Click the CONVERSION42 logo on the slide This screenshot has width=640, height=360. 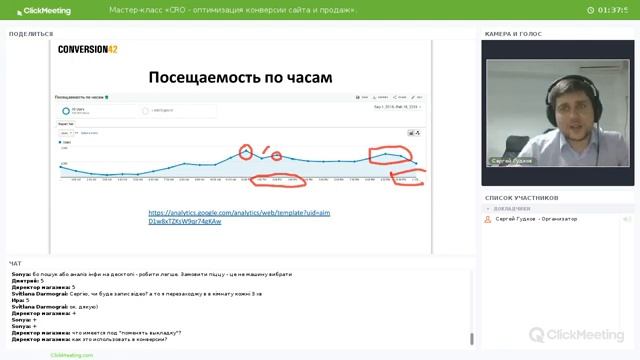click(x=87, y=49)
